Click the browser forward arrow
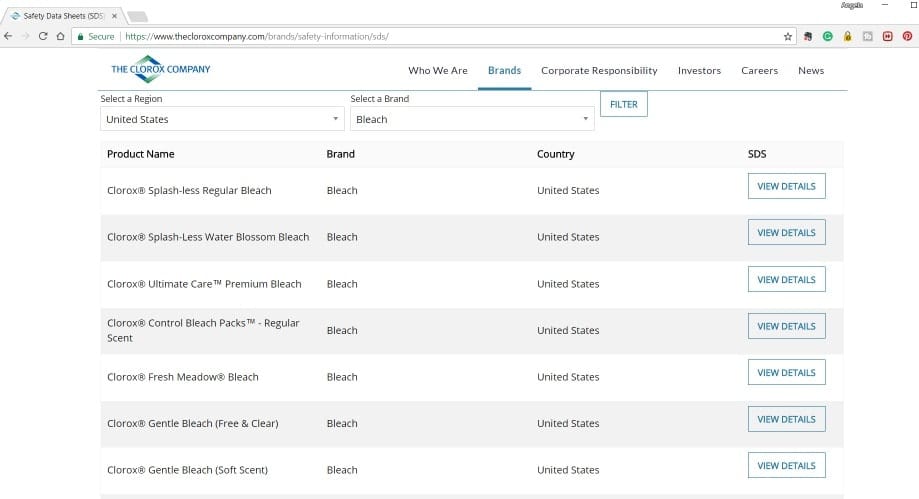919x499 pixels. [25, 36]
